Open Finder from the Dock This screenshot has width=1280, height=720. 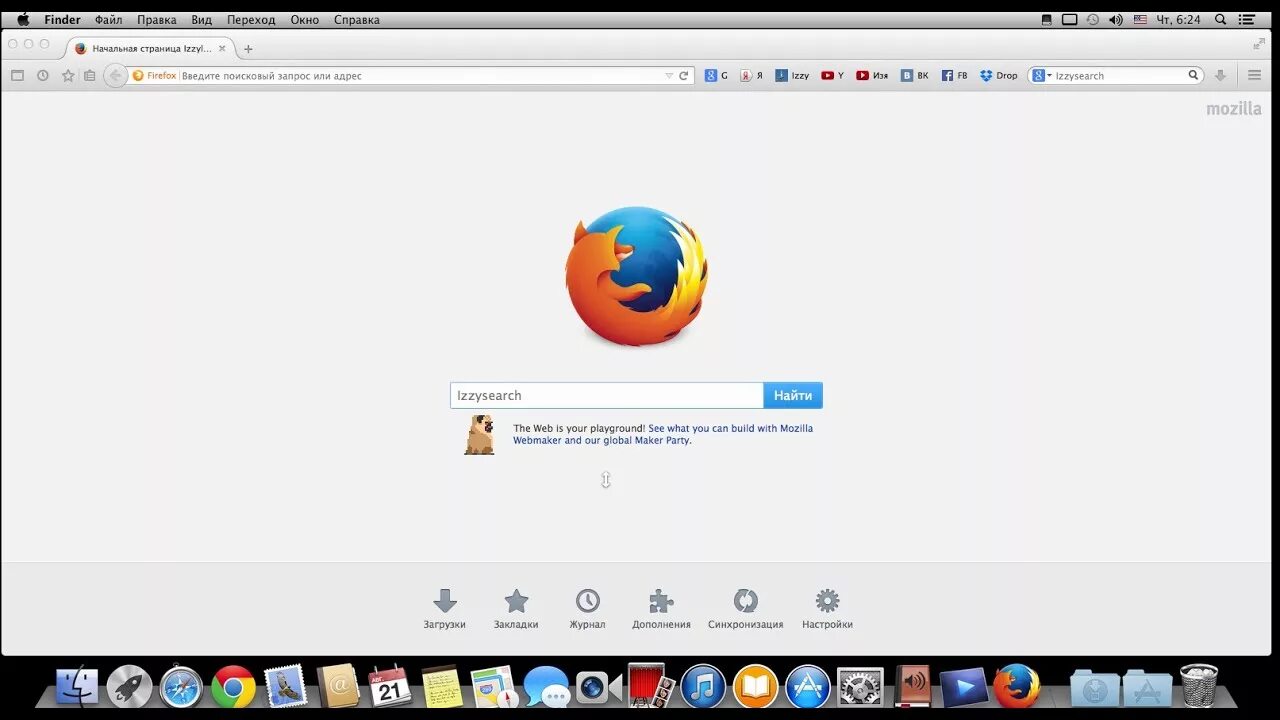[77, 687]
